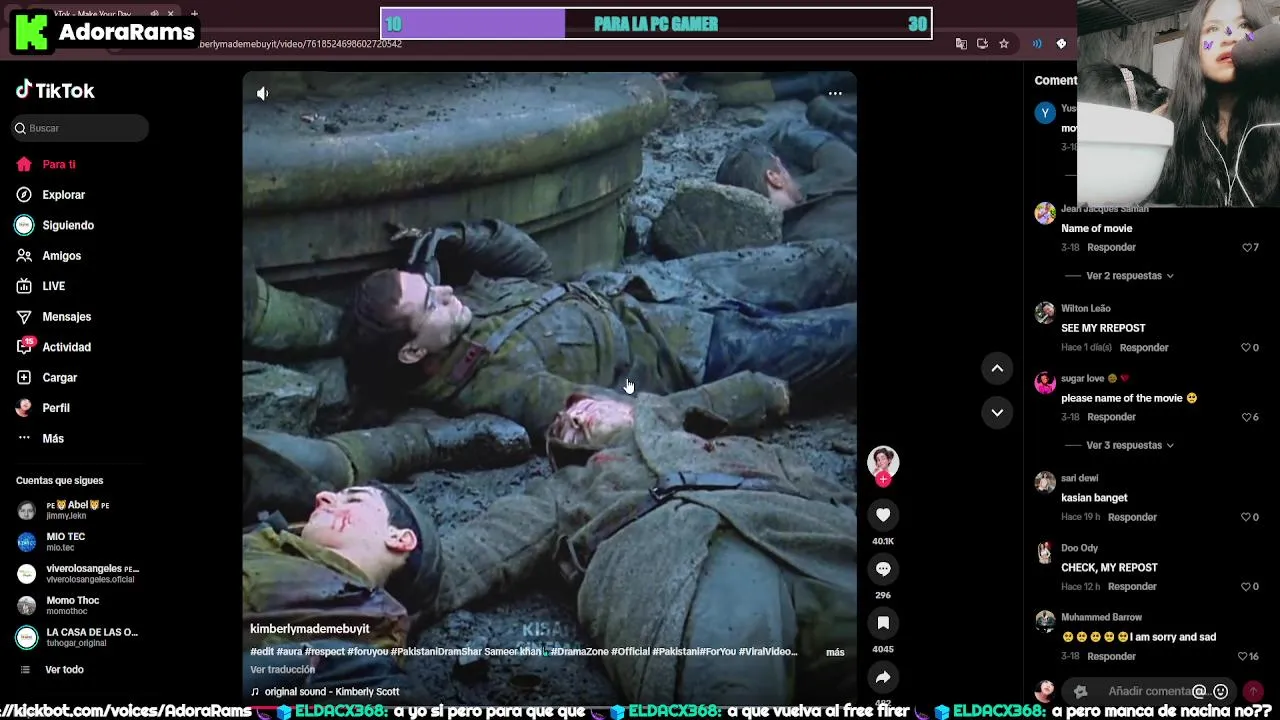Like the CHECK, MY REPOST comment
Viewport: 1280px width, 720px height.
coord(1247,587)
